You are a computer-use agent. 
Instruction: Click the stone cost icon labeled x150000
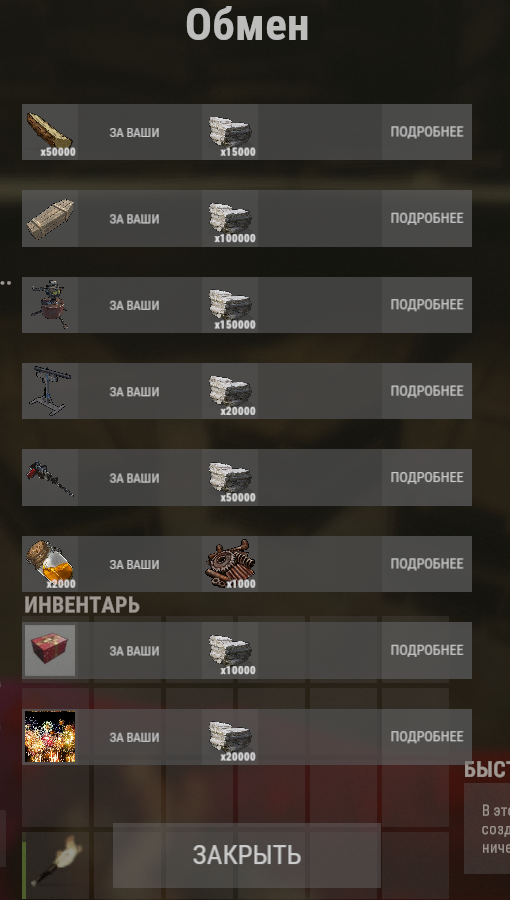pos(230,305)
